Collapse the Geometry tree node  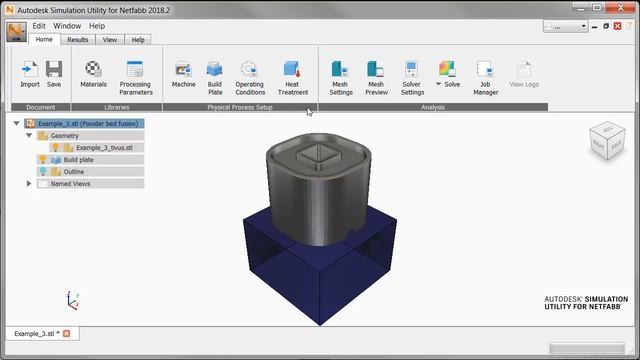29,135
